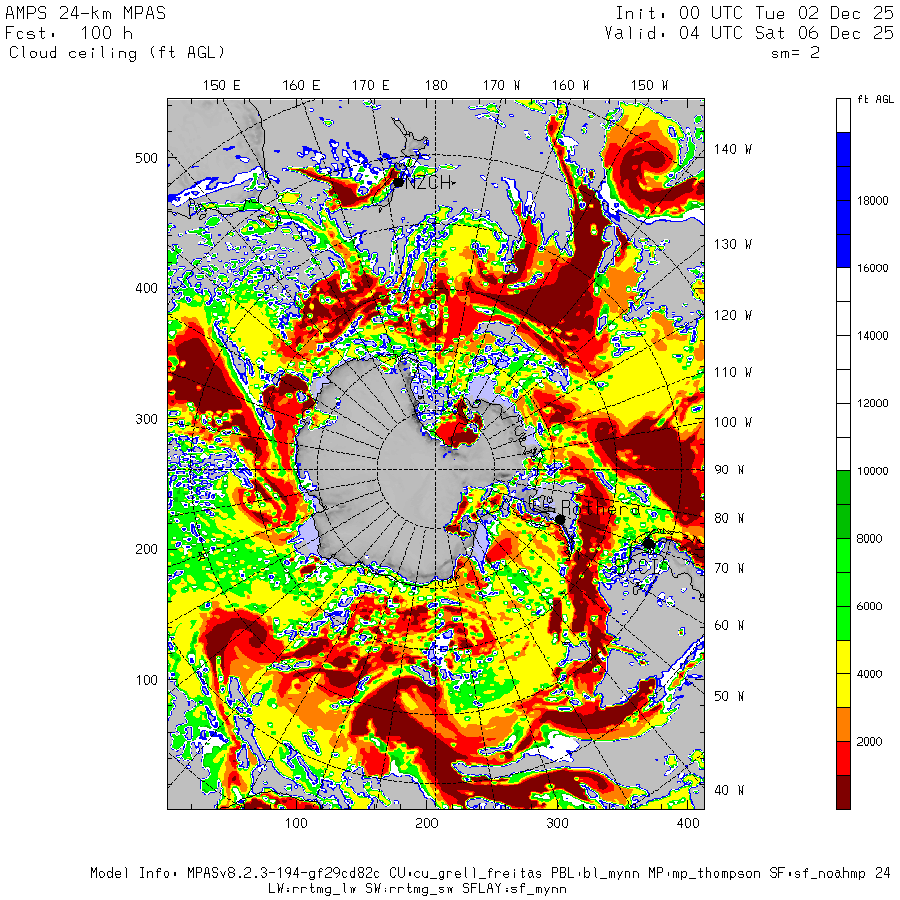This screenshot has height=900, width=900.
Task: Click the 'AMPS 24-km MPAS' title
Action: pyautogui.click(x=86, y=13)
